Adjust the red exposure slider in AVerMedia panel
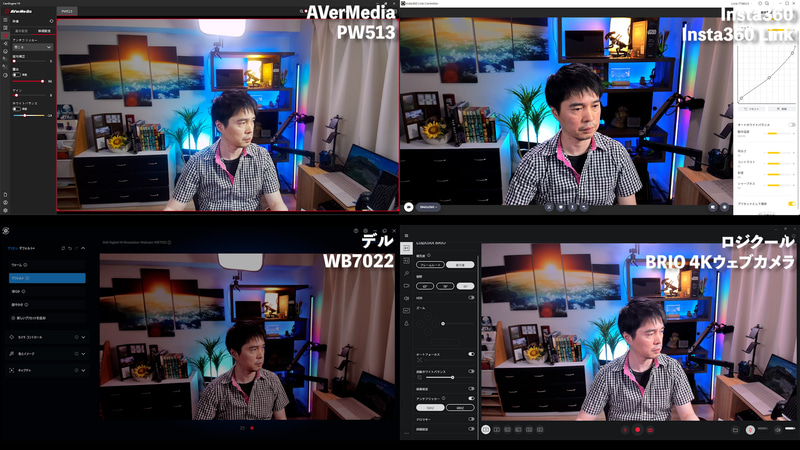This screenshot has width=800, height=450. click(x=29, y=81)
